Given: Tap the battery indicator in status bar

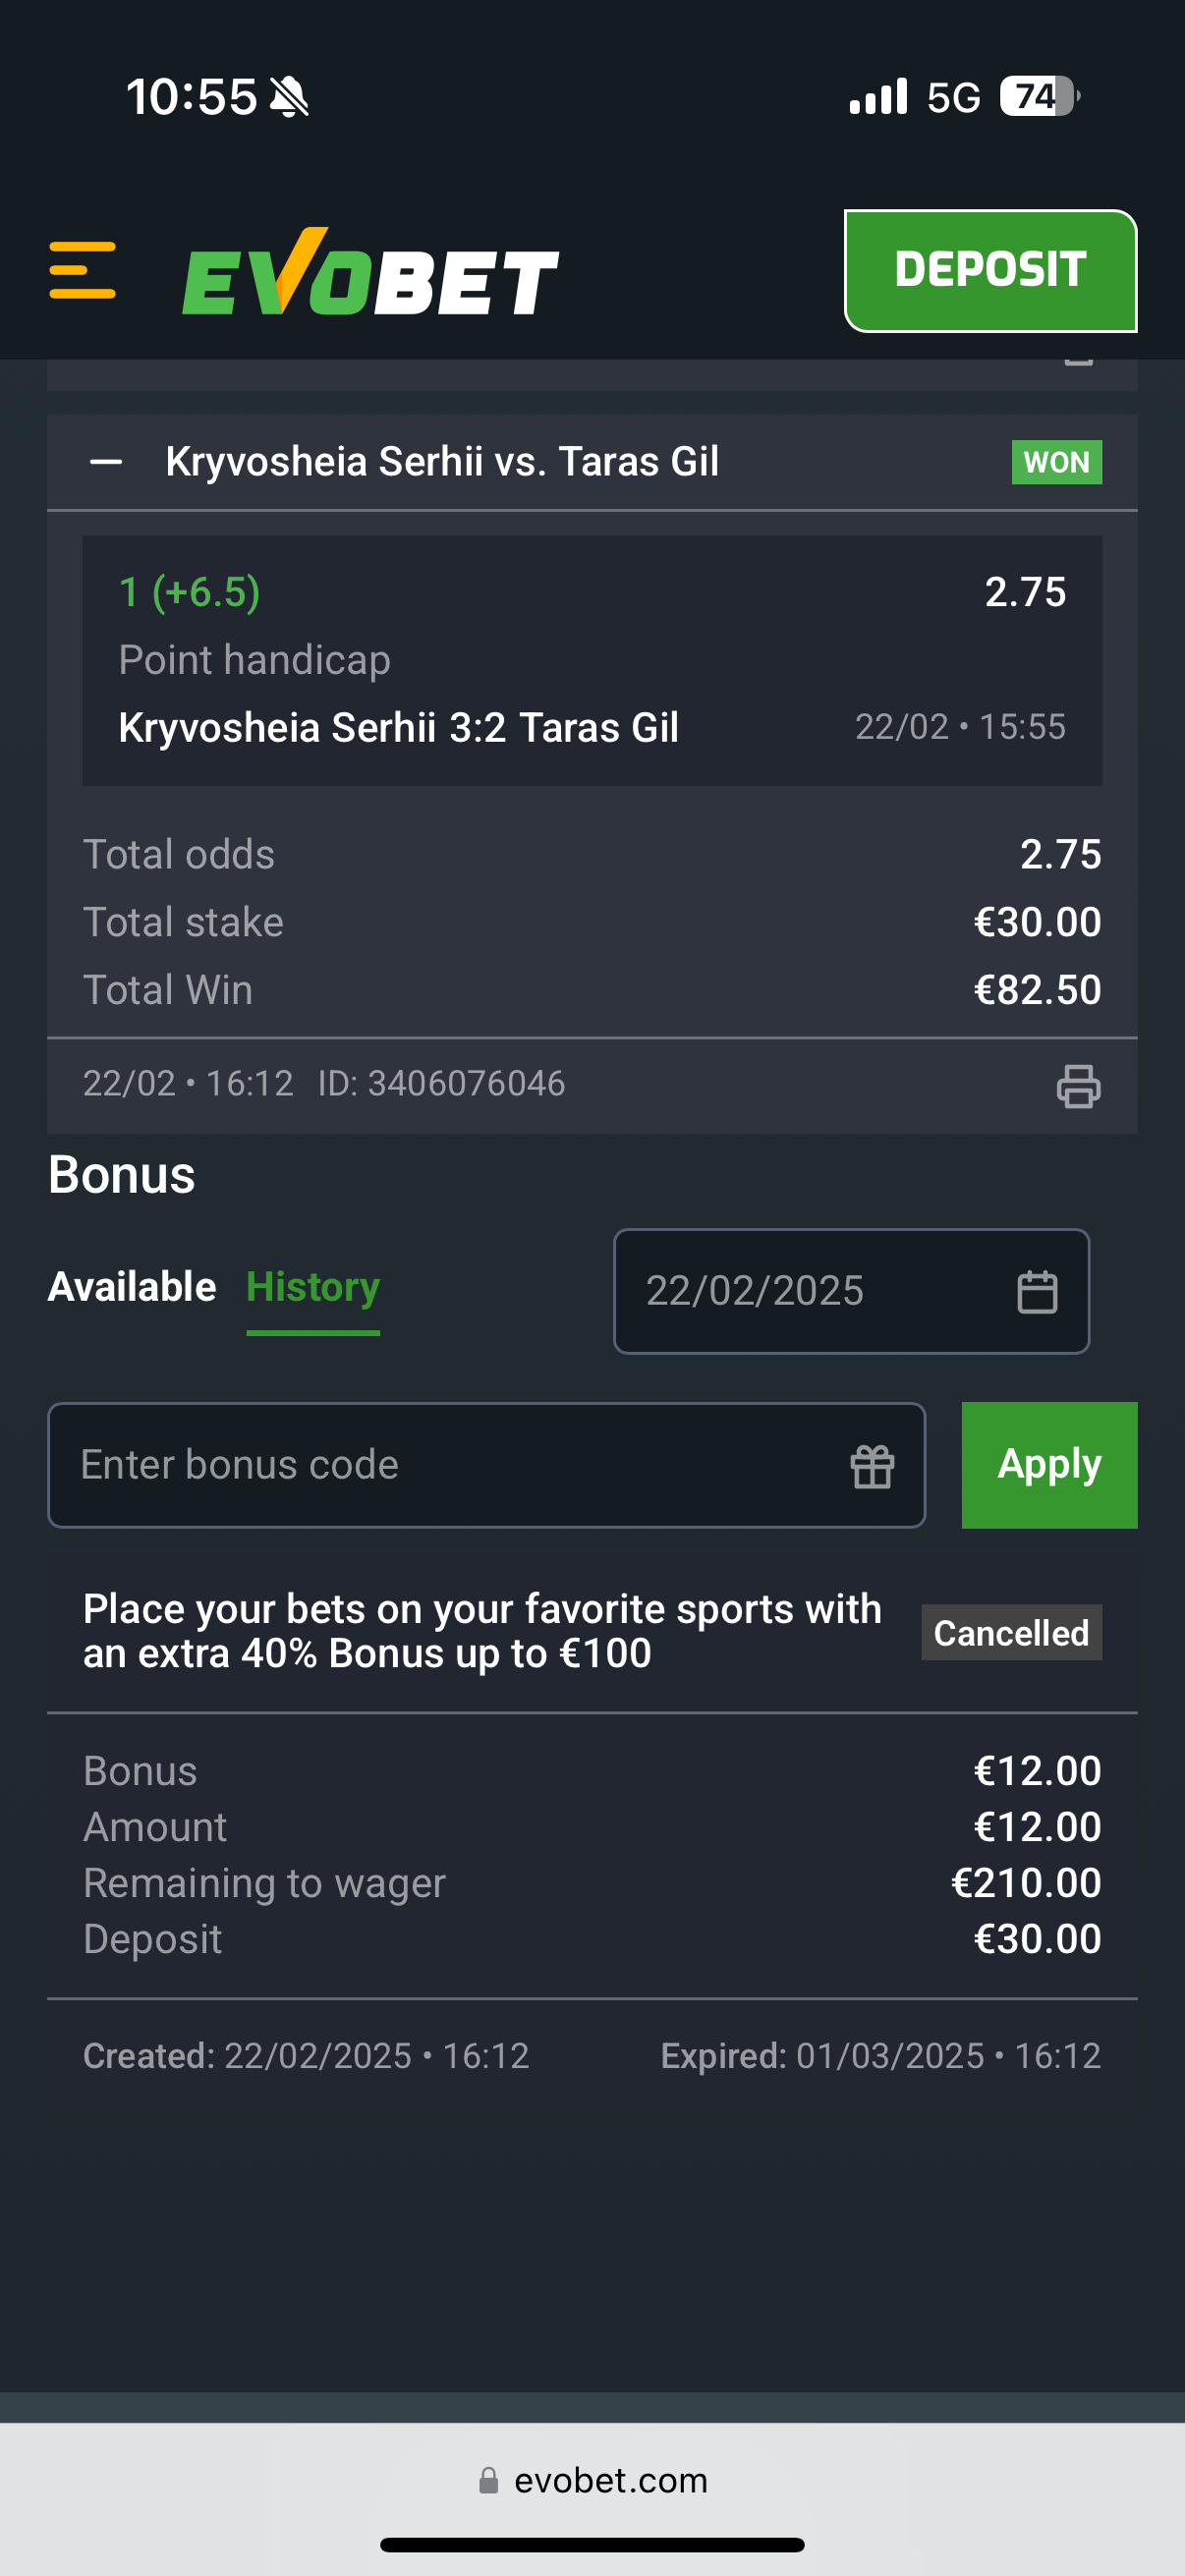Looking at the screenshot, I should pyautogui.click(x=1039, y=97).
